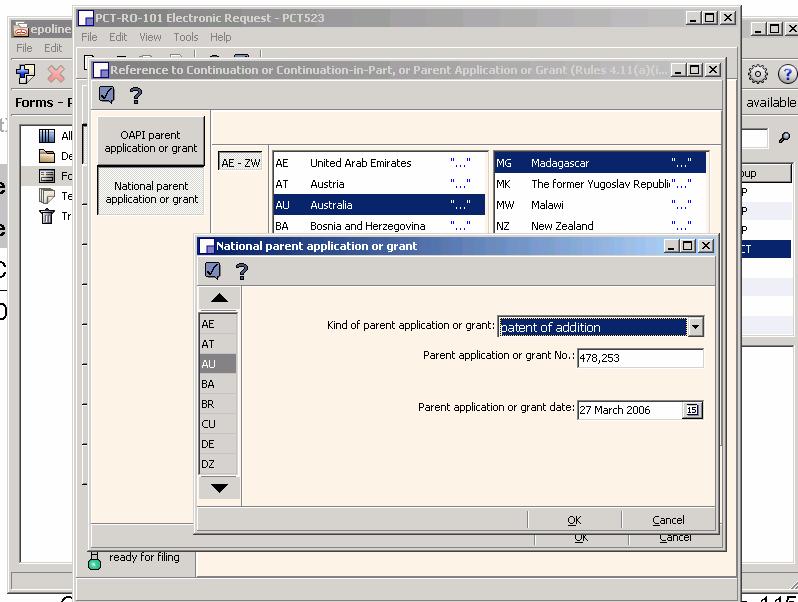Open the Tools menu of PCT-RO-101 window
This screenshot has height=602, width=798.
[186, 37]
